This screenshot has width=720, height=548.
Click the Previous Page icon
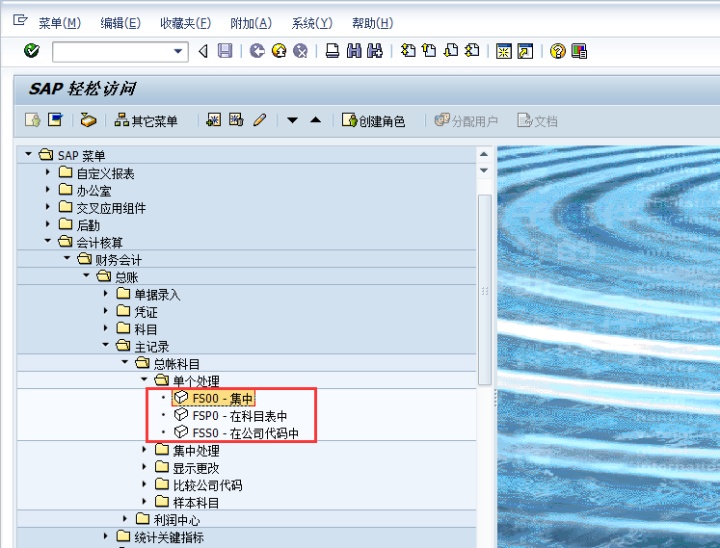[429, 51]
